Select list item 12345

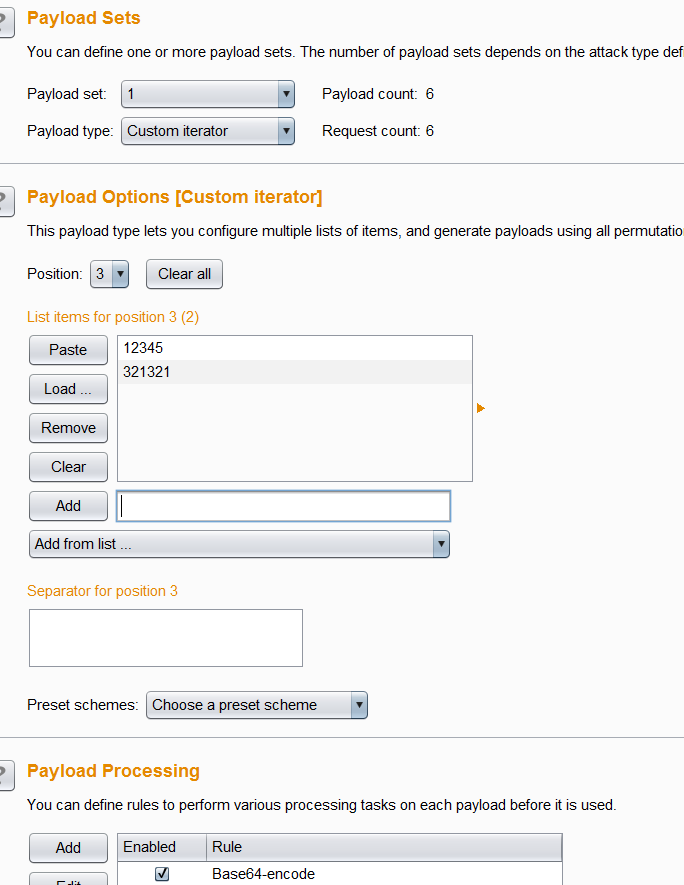tap(295, 348)
